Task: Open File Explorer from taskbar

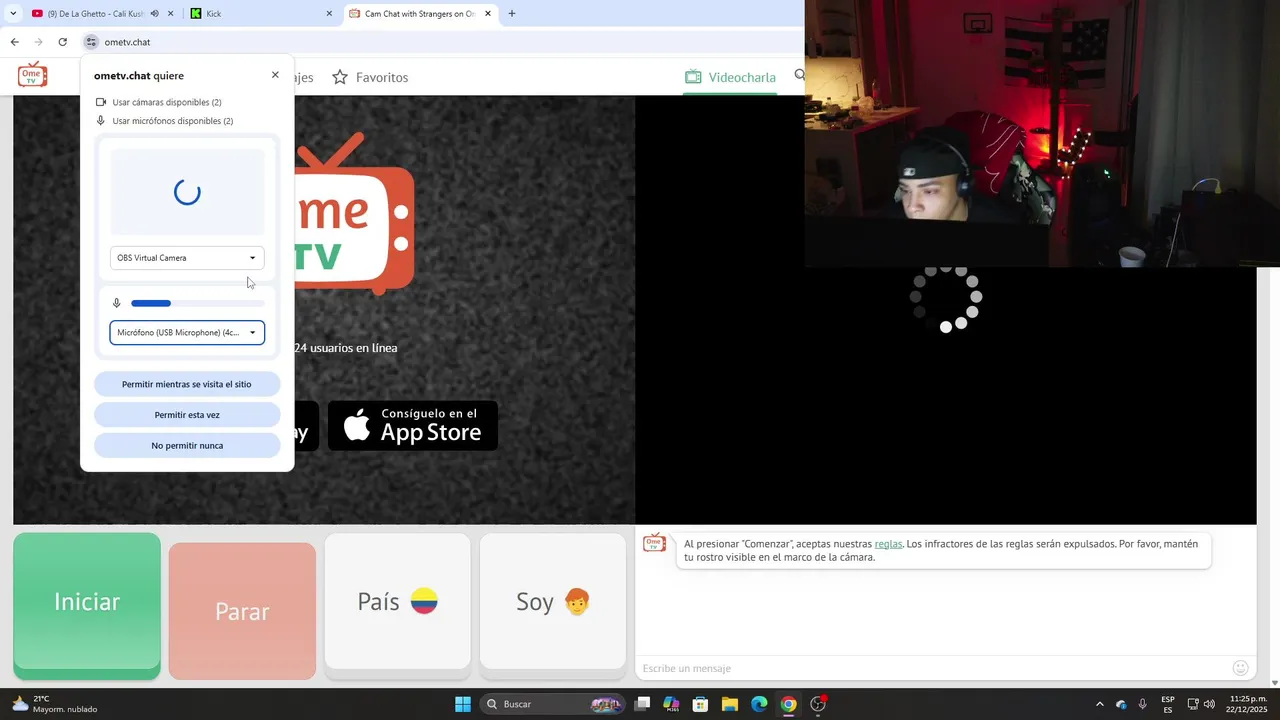Action: coord(730,704)
